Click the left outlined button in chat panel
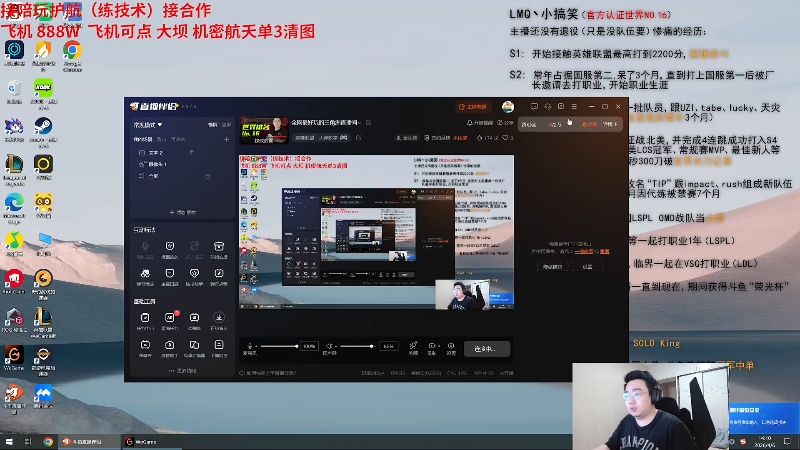Image resolution: width=800 pixels, height=450 pixels. point(553,267)
